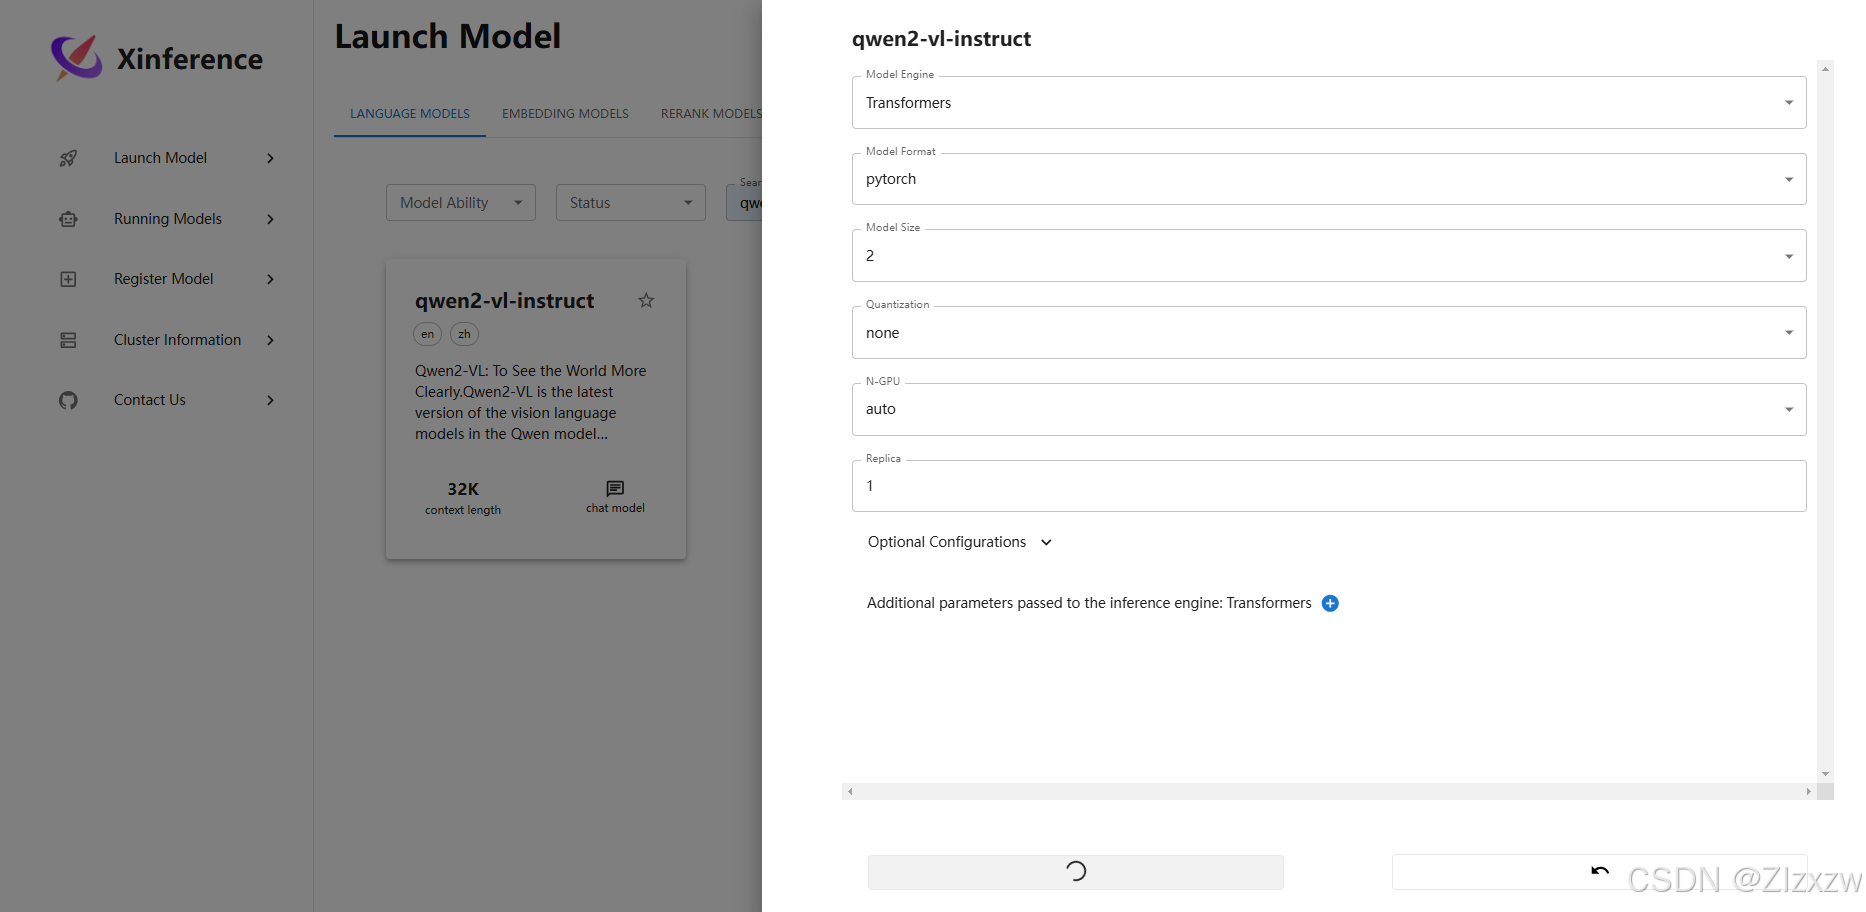Open Register Model in the sidebar
The height and width of the screenshot is (912, 1866).
click(x=164, y=279)
